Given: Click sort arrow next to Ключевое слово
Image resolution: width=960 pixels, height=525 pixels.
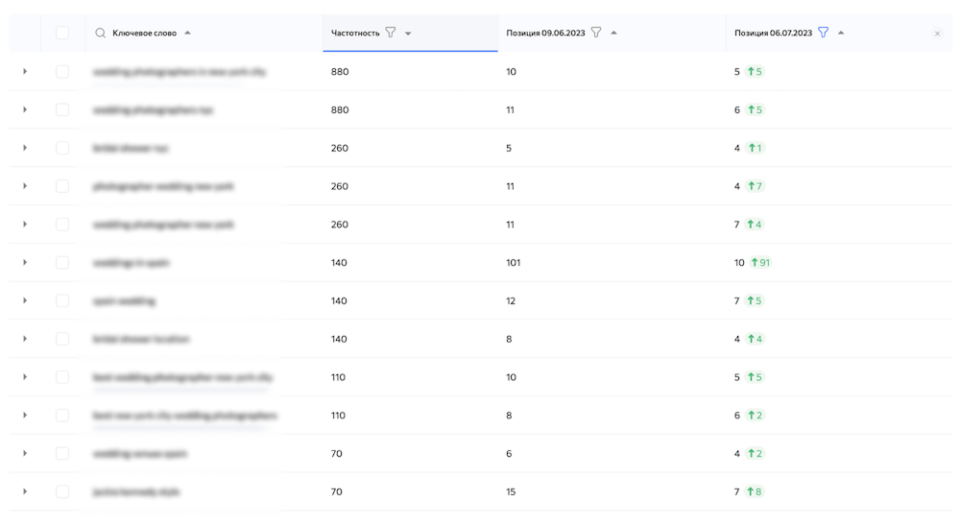Looking at the screenshot, I should click(189, 33).
